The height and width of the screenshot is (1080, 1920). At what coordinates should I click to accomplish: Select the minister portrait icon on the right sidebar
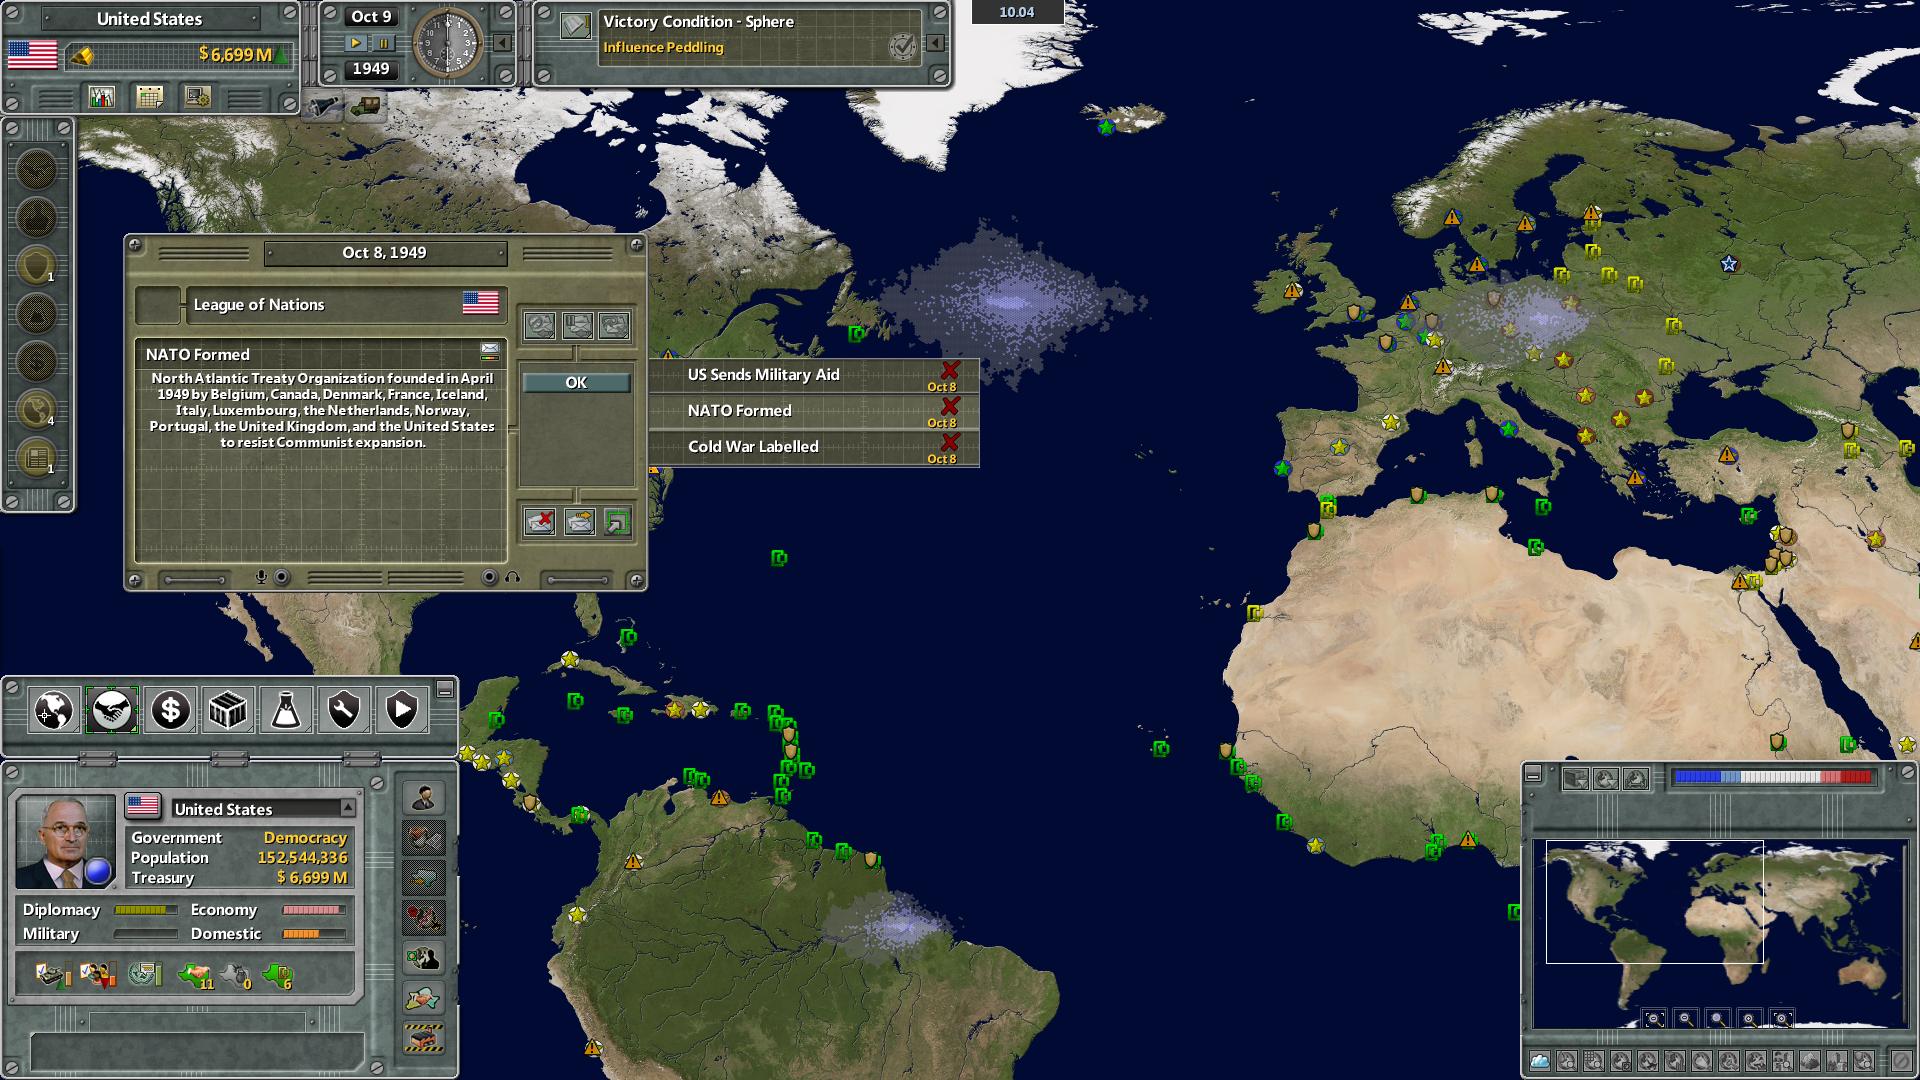[x=423, y=798]
